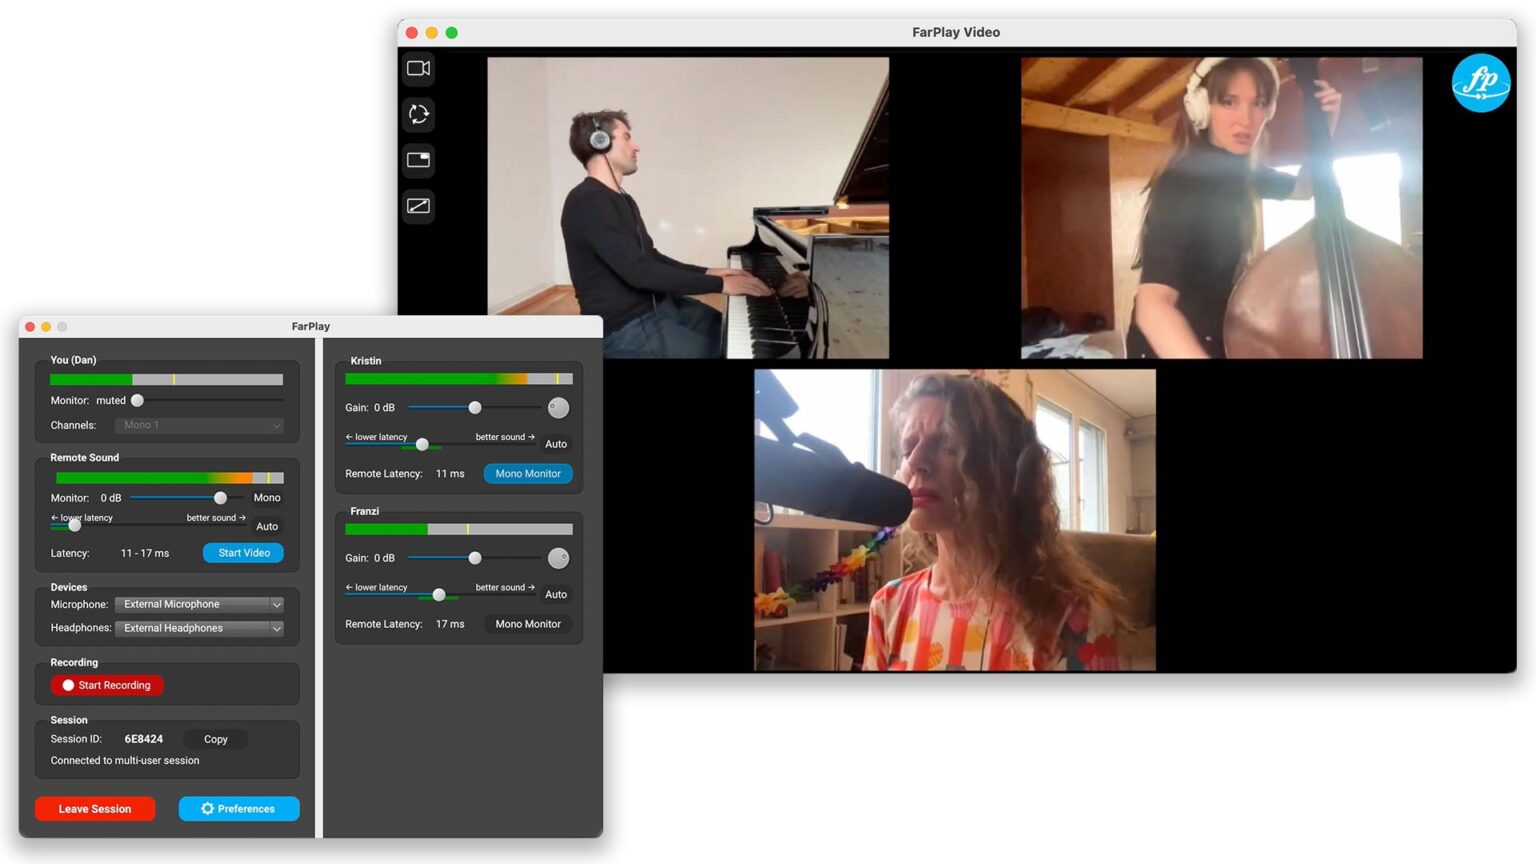
Task: Toggle the camera icon in the video toolbar
Action: pos(418,68)
